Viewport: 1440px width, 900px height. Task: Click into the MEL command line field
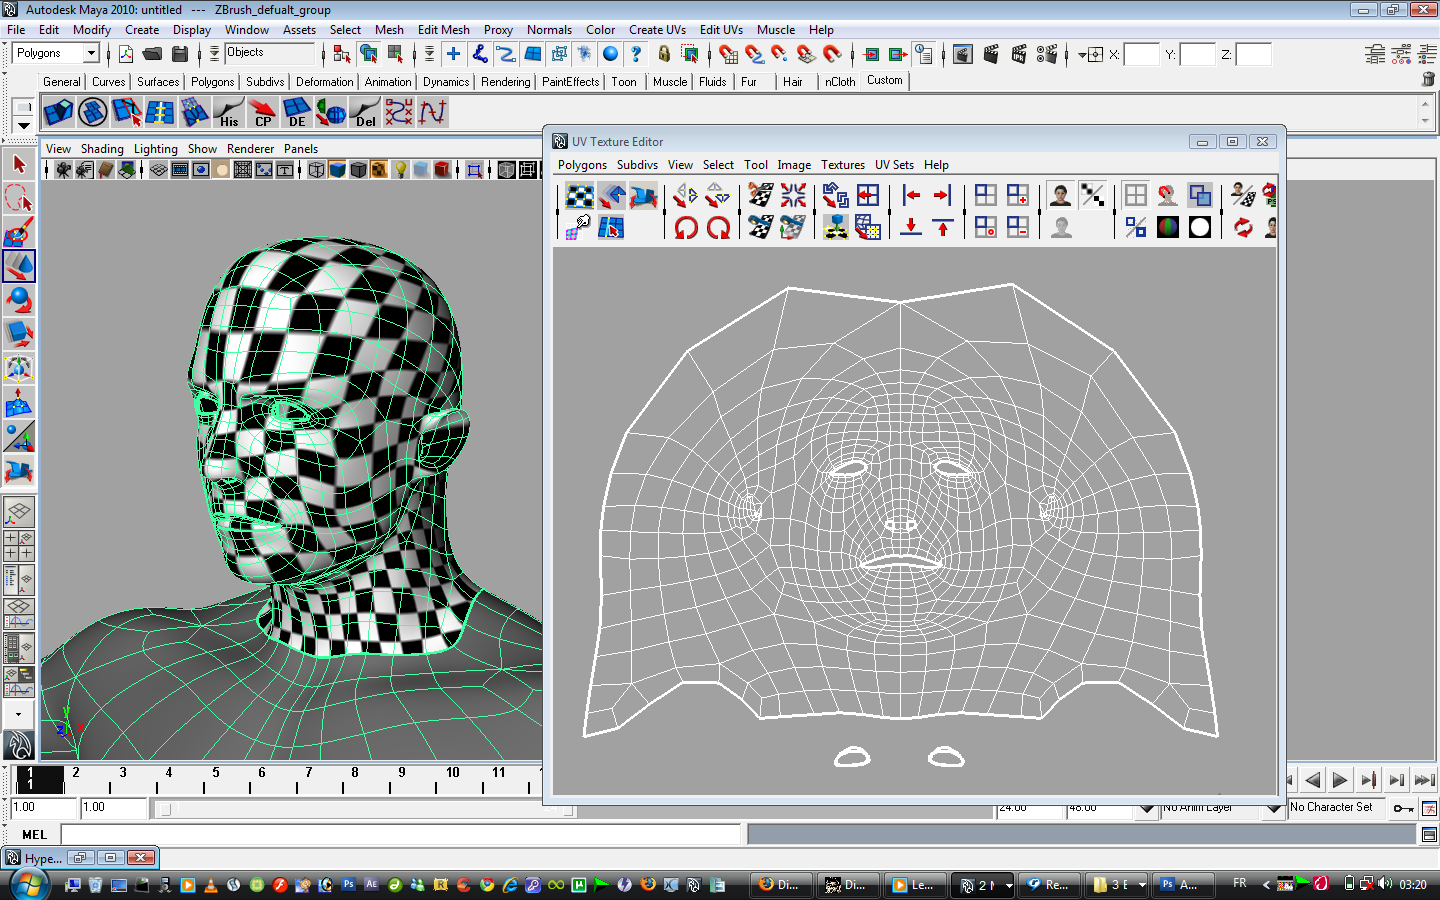(402, 834)
